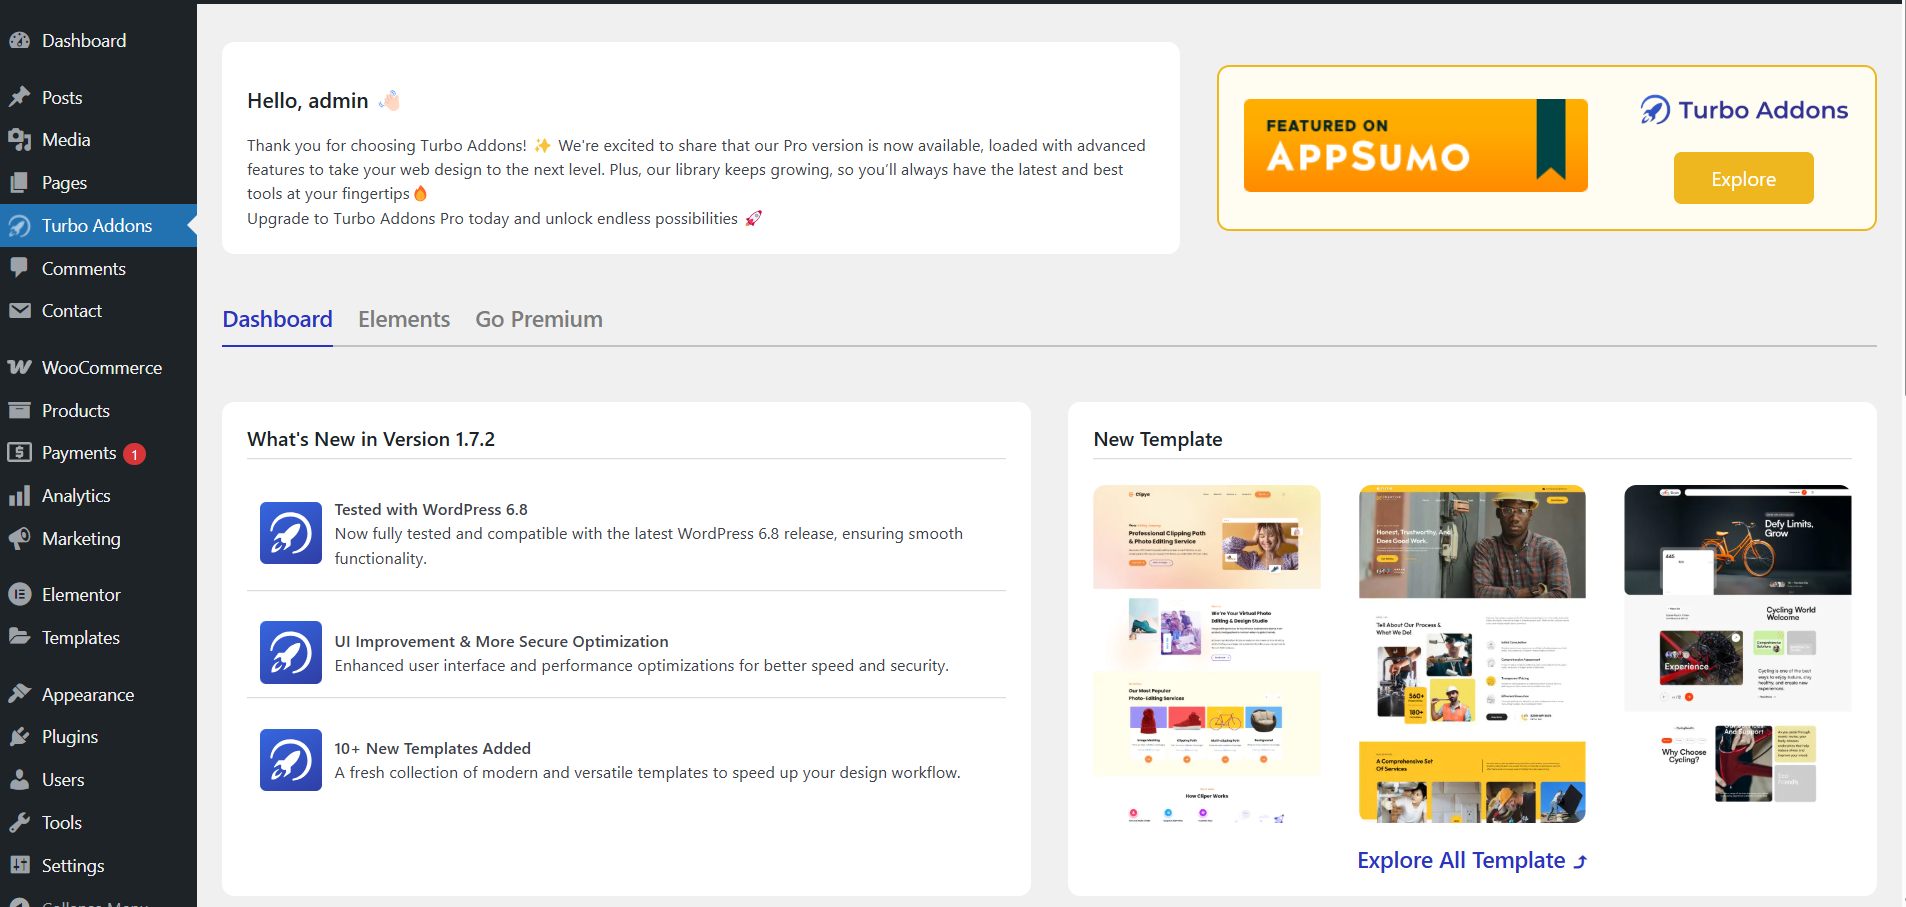The height and width of the screenshot is (907, 1906).
Task: Open the Dashboard sidebar menu
Action: (98, 41)
